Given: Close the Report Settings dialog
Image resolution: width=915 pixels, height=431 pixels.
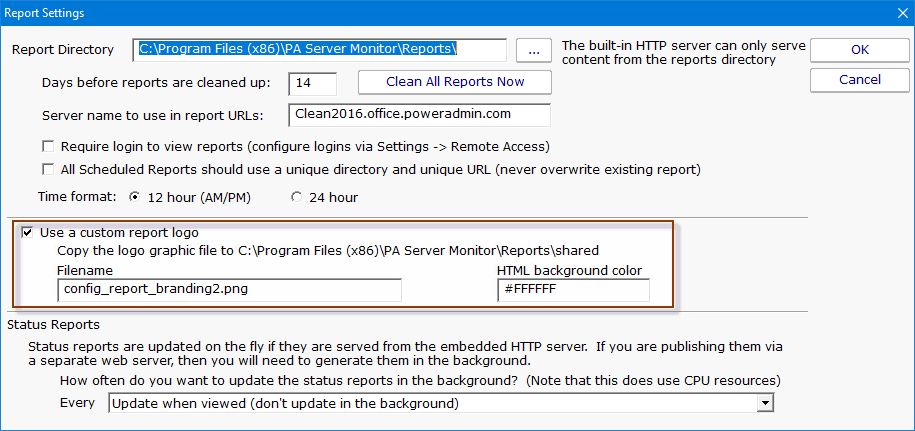Looking at the screenshot, I should 895,13.
